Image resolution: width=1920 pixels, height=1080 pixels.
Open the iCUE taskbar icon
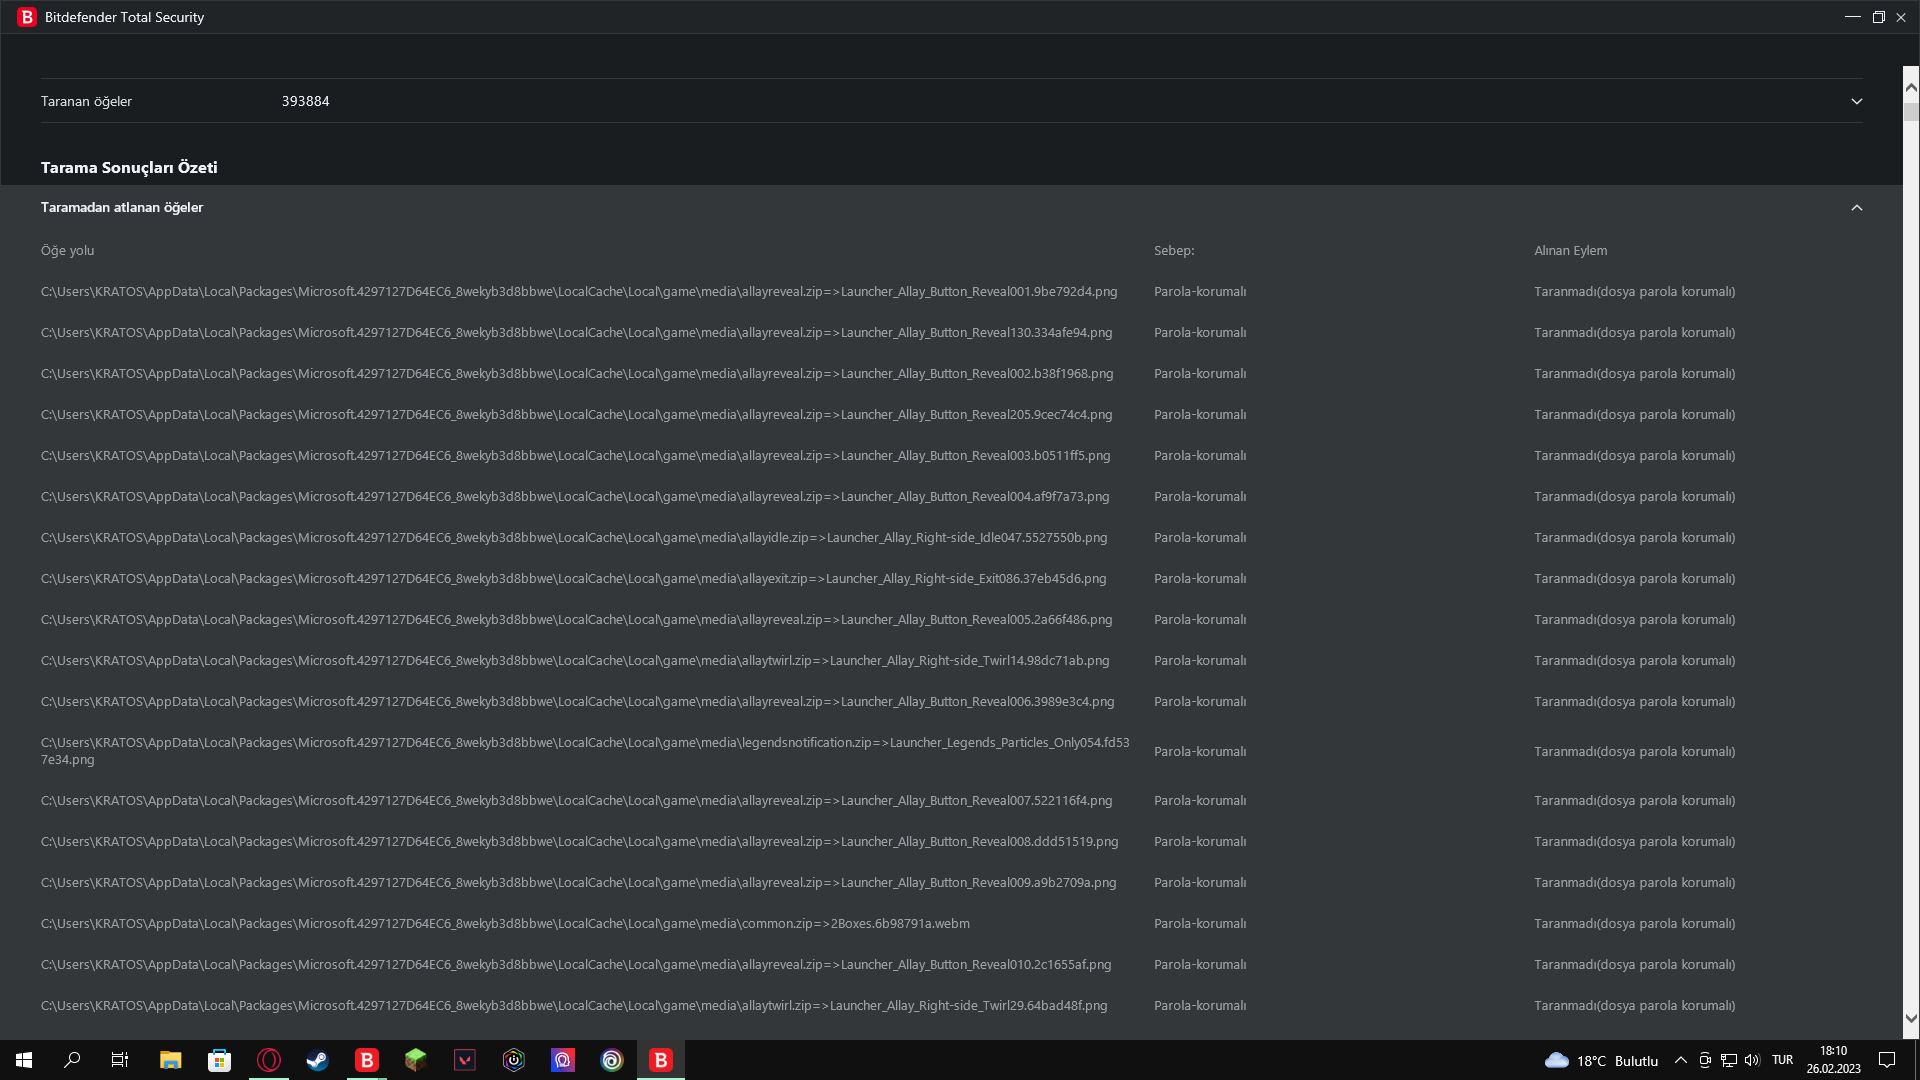point(514,1060)
